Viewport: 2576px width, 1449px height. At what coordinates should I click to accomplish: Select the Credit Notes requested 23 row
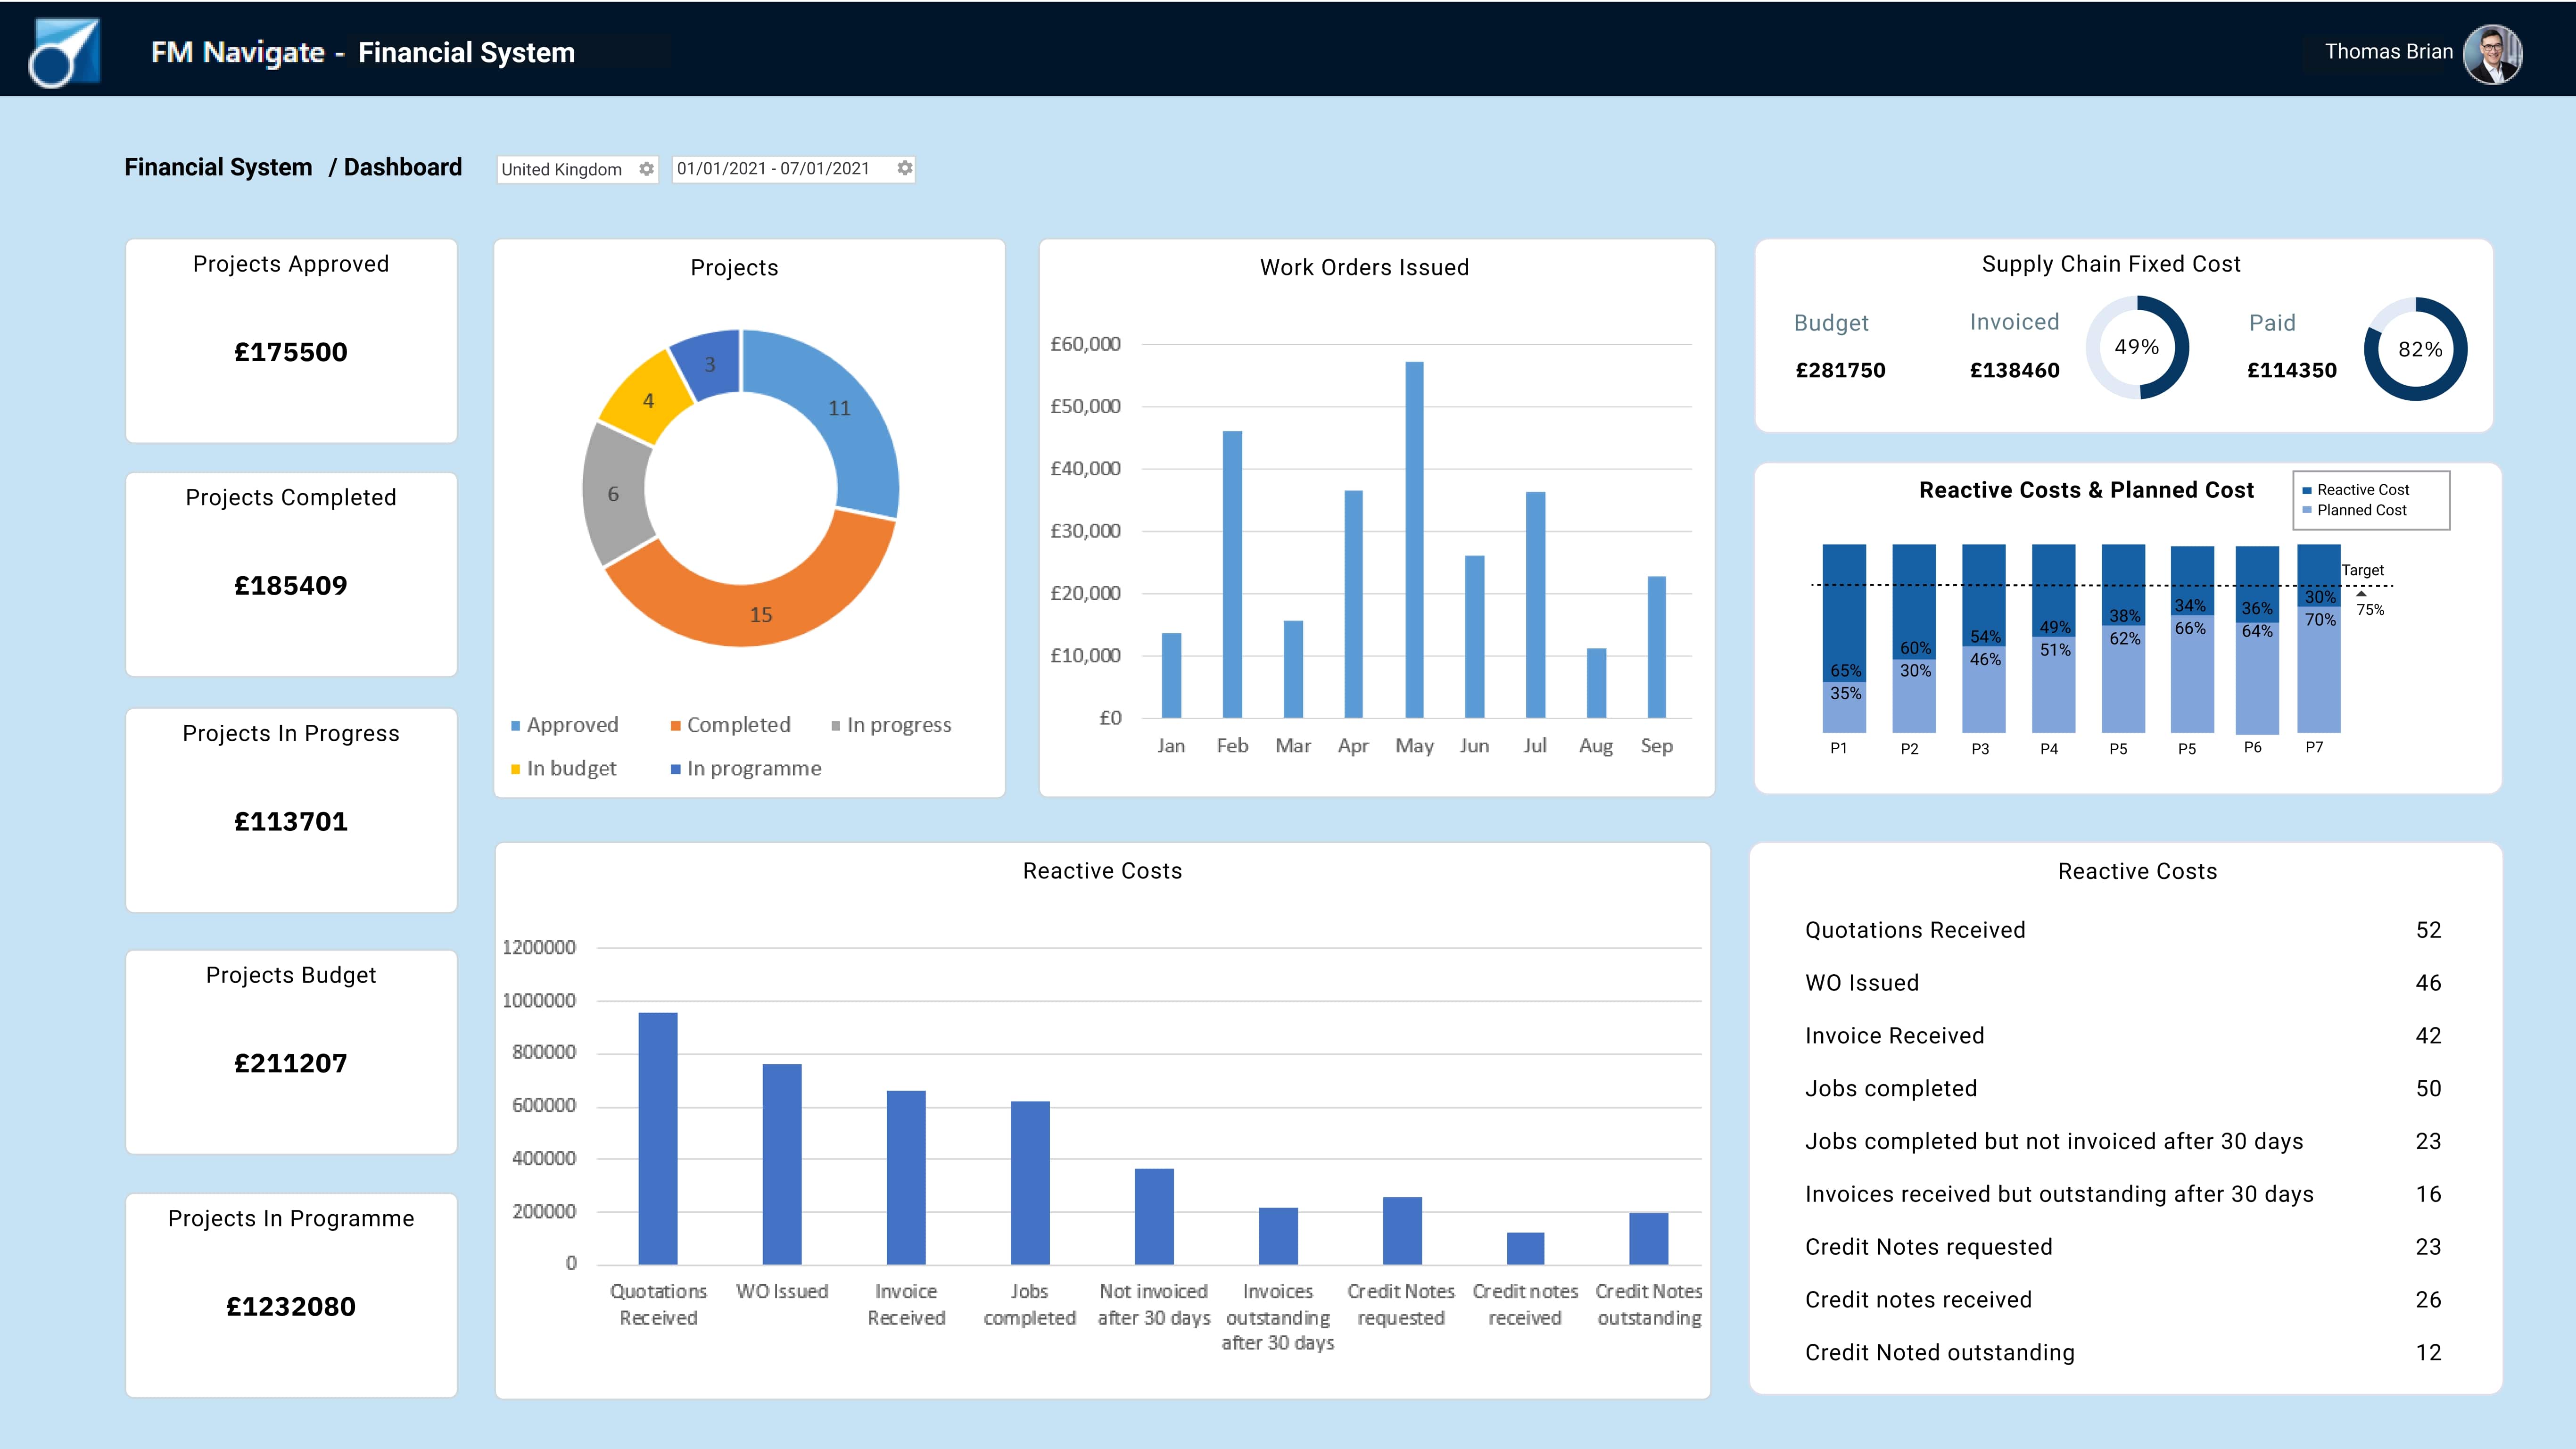point(2122,1247)
